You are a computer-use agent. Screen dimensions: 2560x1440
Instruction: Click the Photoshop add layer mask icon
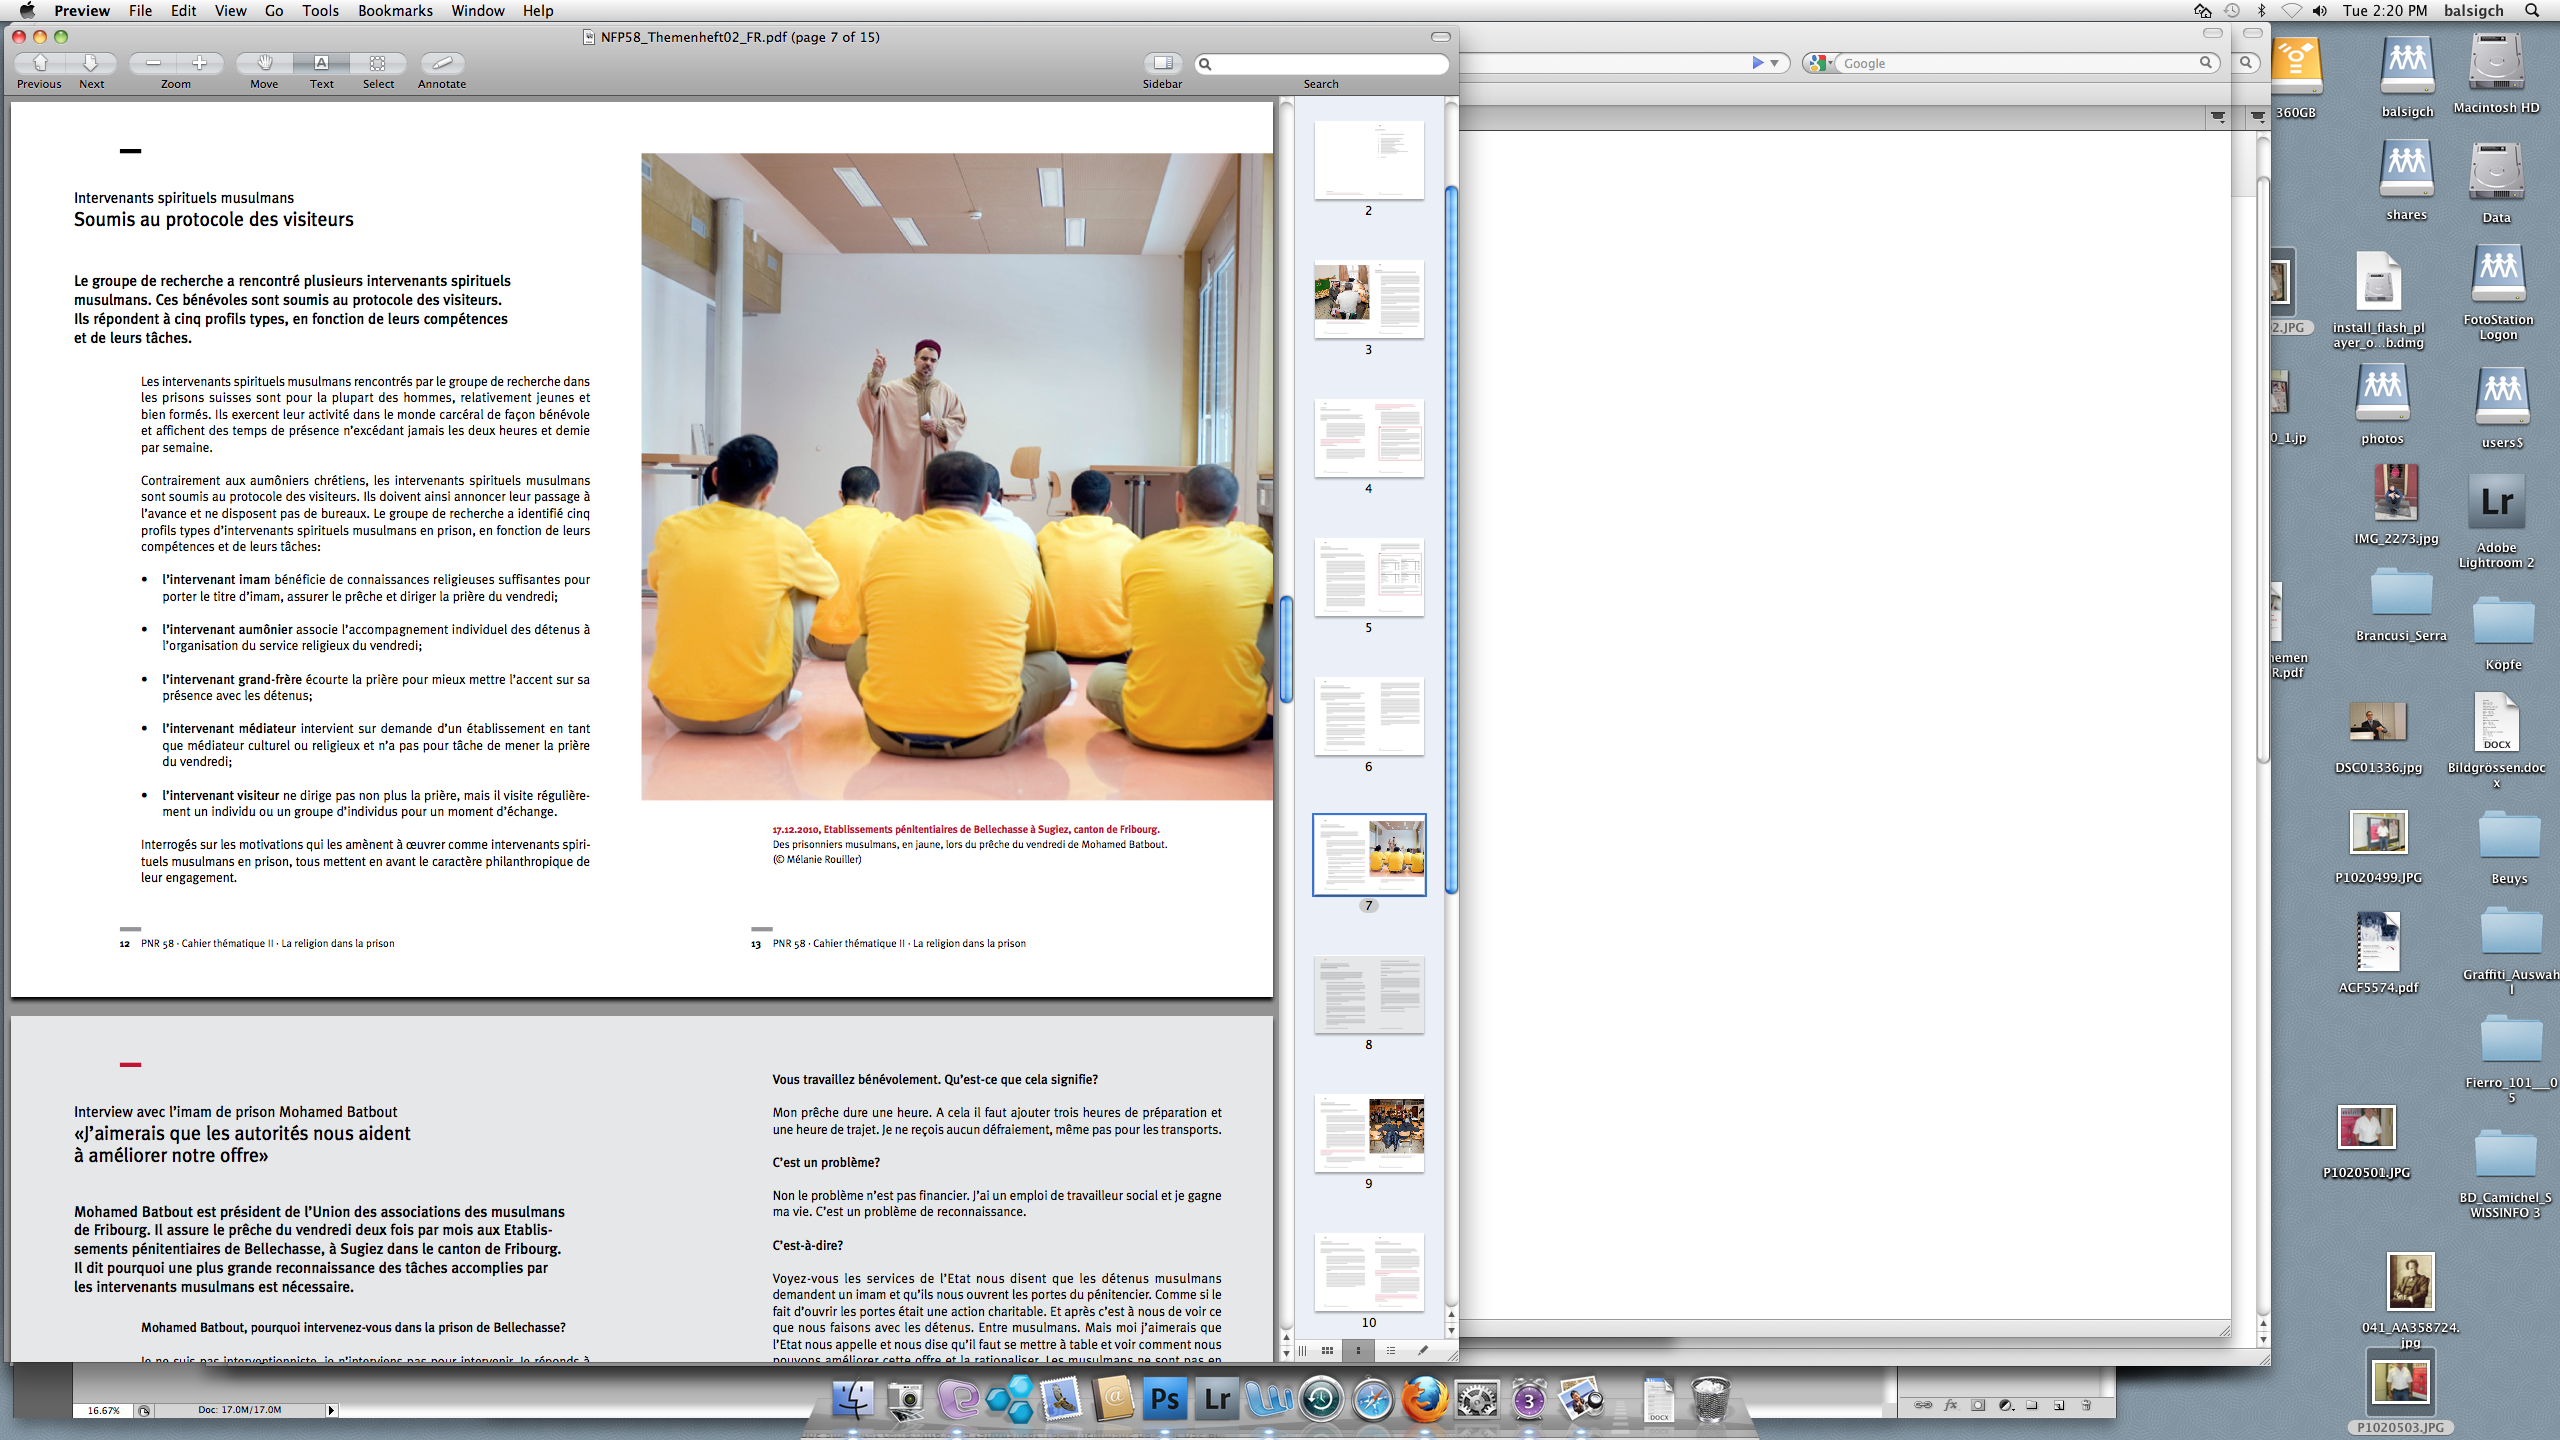coord(1978,1405)
